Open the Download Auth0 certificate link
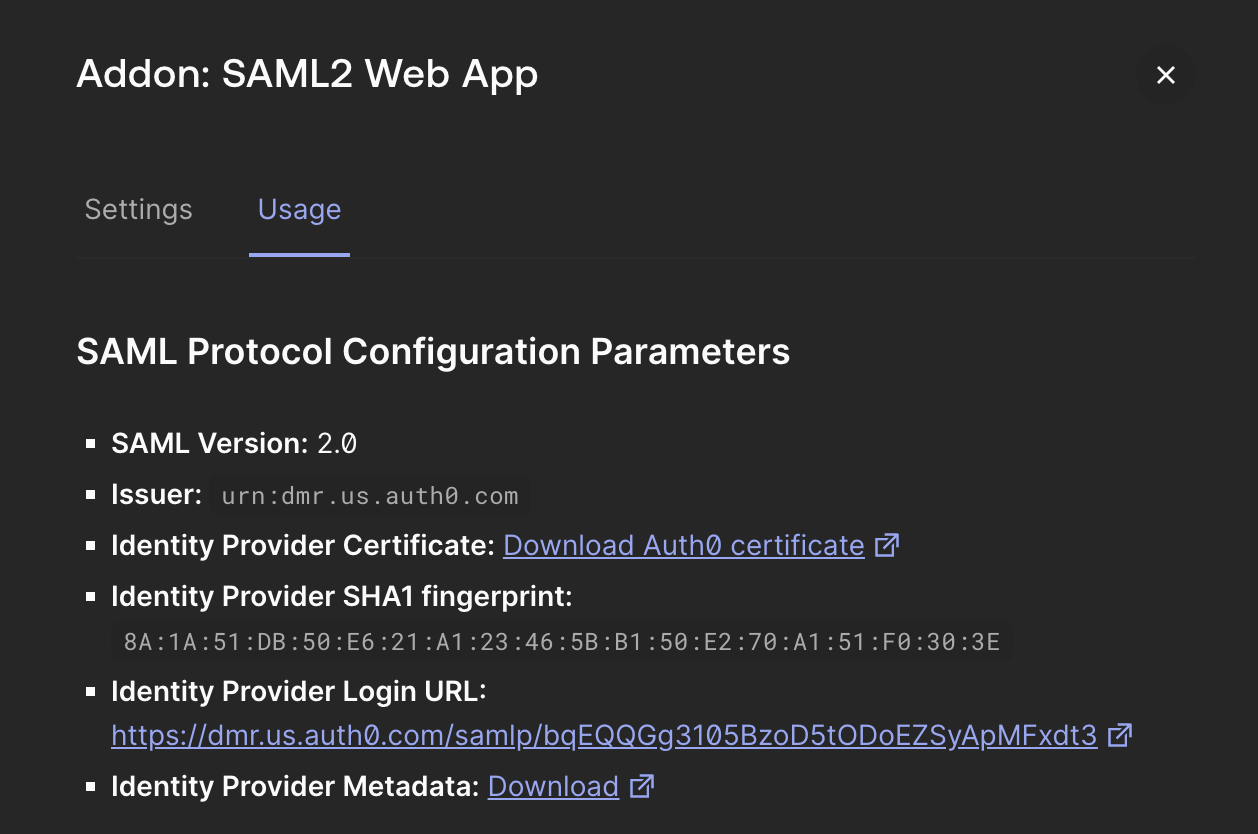 (683, 545)
